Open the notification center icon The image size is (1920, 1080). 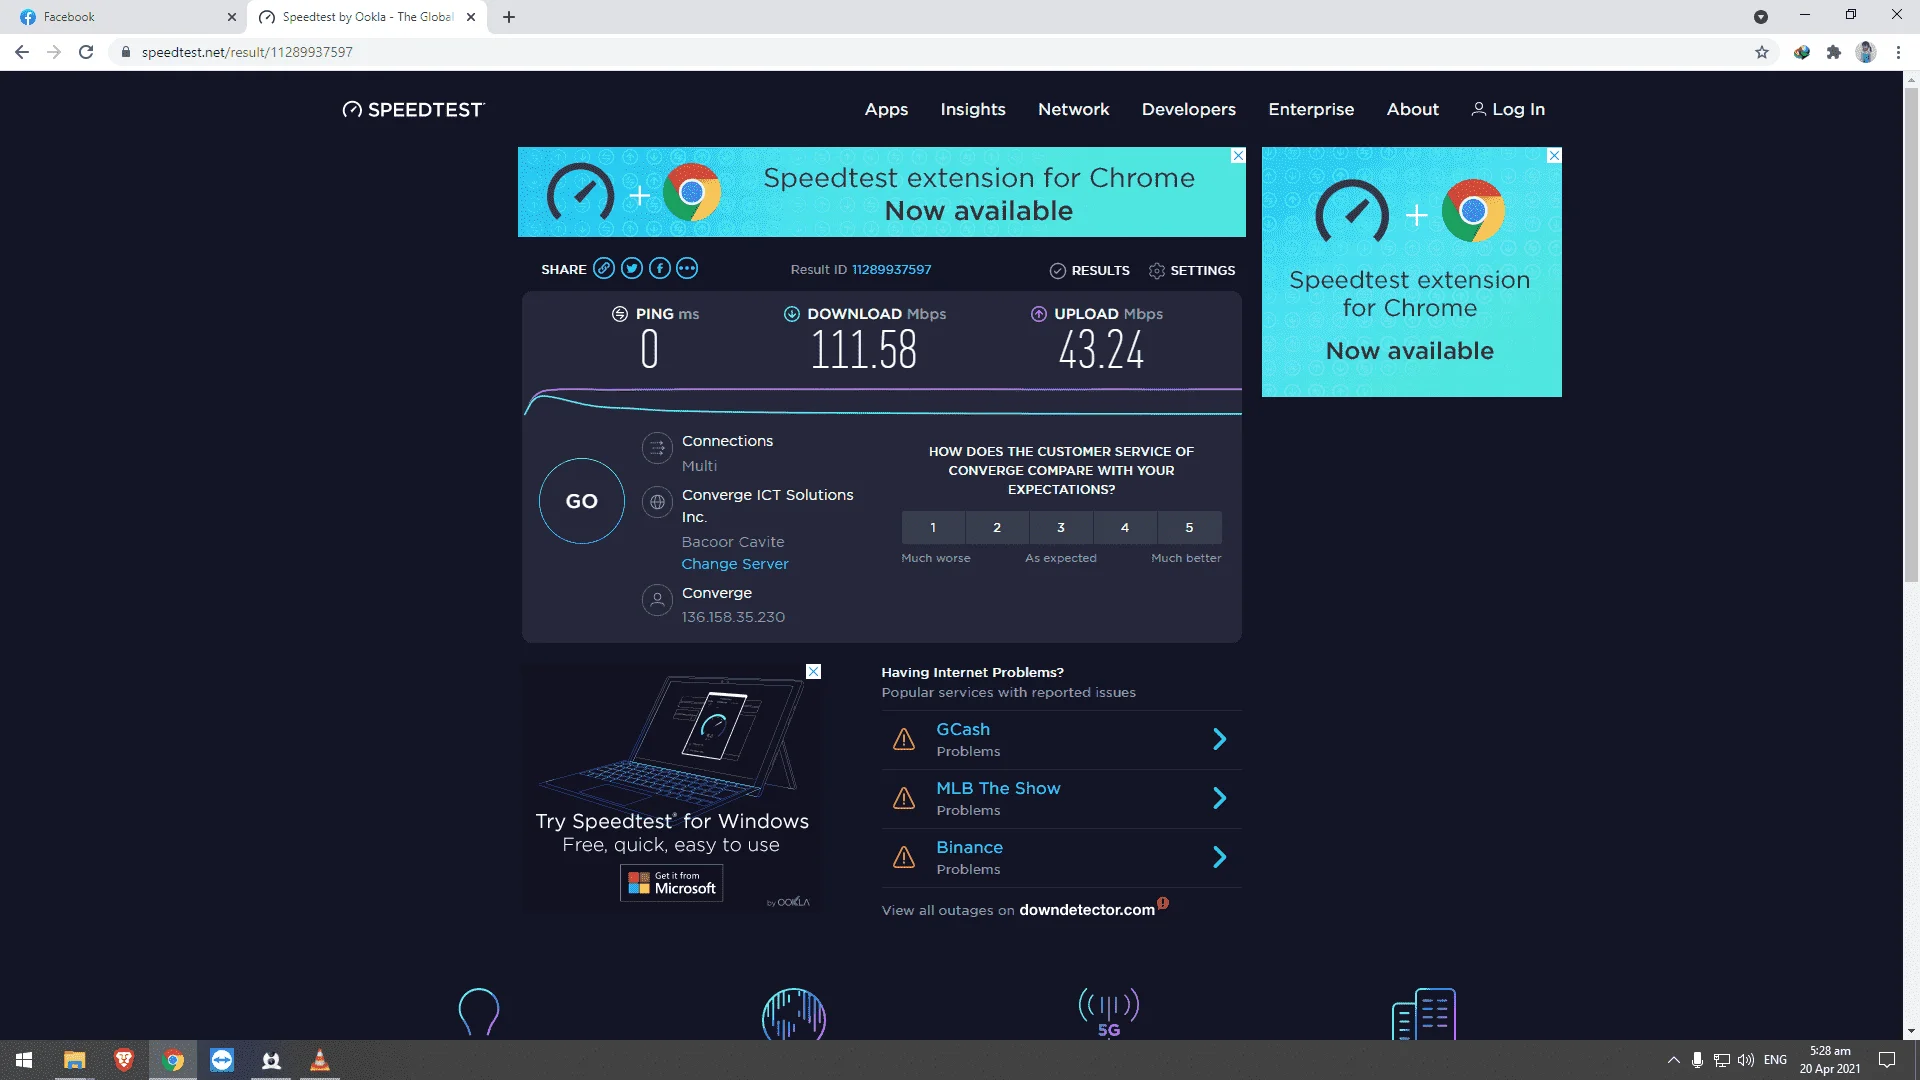(x=1887, y=1060)
